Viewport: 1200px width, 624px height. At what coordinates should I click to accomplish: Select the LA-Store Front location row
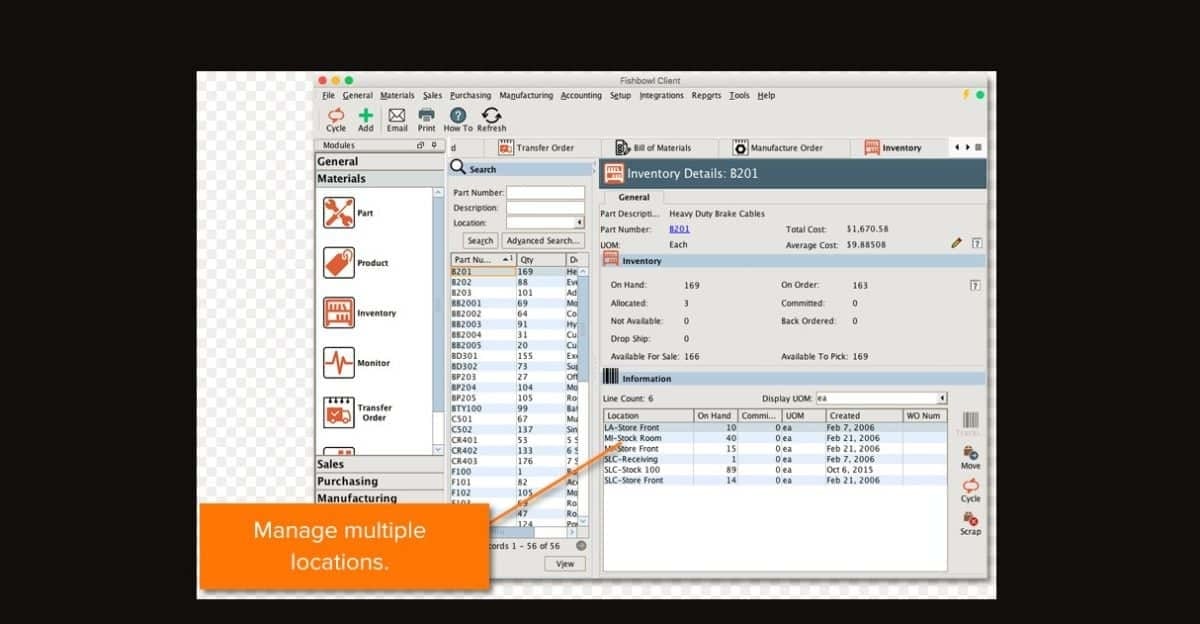pyautogui.click(x=774, y=427)
